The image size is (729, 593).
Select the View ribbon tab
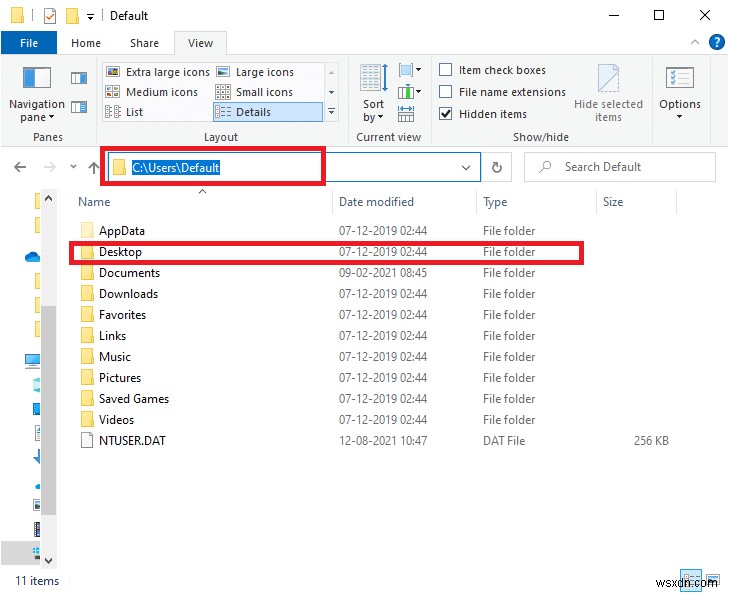point(200,43)
